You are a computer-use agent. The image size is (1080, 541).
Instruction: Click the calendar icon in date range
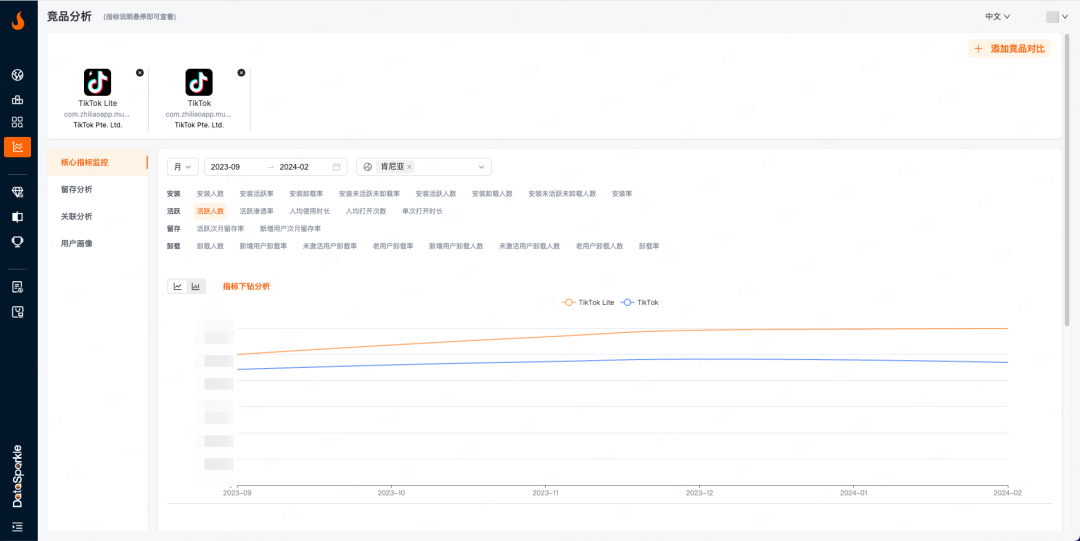tap(337, 167)
